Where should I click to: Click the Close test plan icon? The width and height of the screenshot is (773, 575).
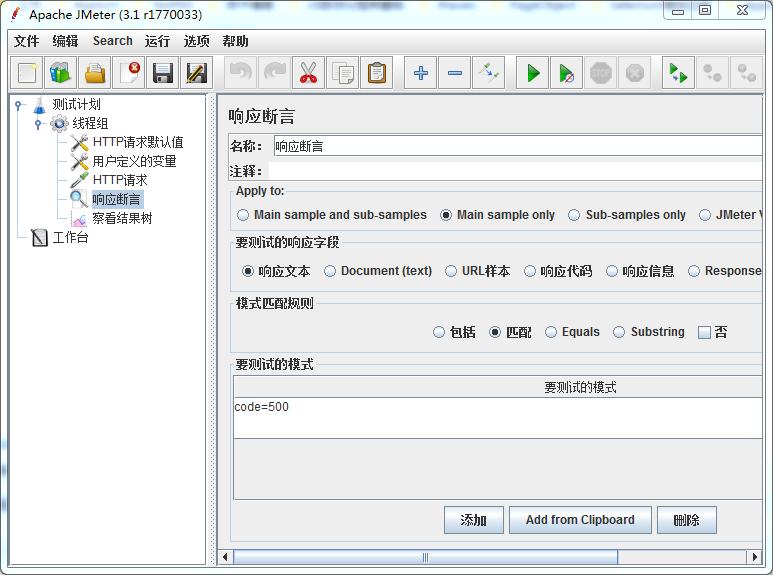[129, 73]
